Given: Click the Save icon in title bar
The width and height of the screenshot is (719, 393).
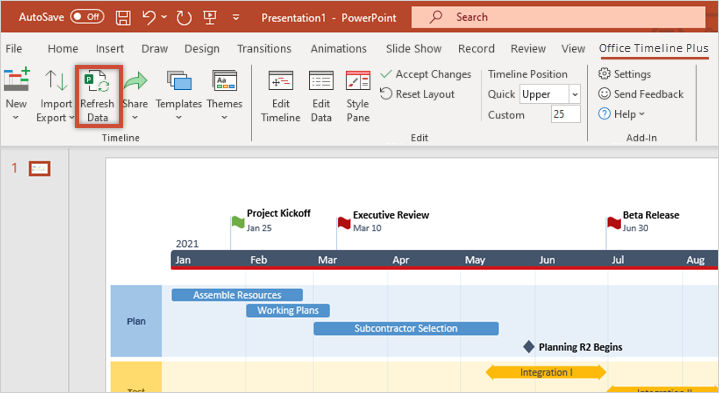Looking at the screenshot, I should pyautogui.click(x=123, y=17).
